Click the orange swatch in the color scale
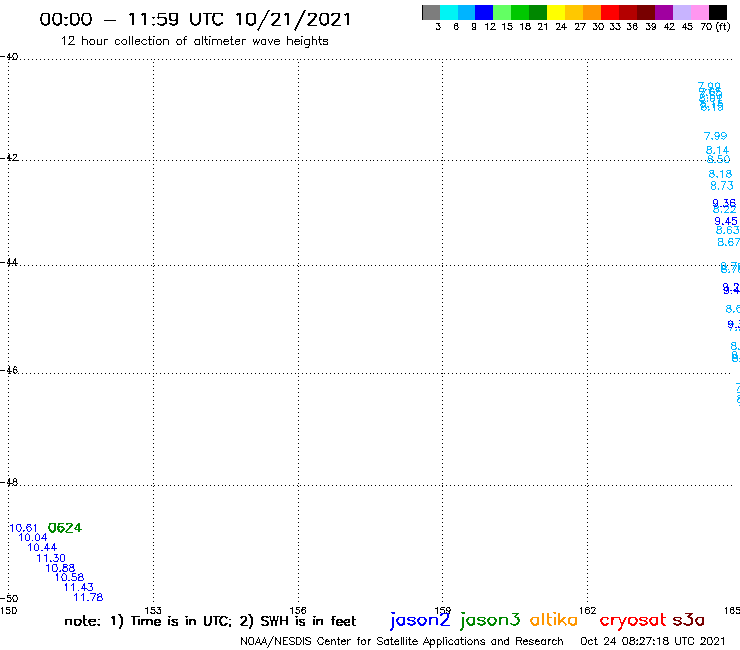The width and height of the screenshot is (740, 650). click(592, 12)
